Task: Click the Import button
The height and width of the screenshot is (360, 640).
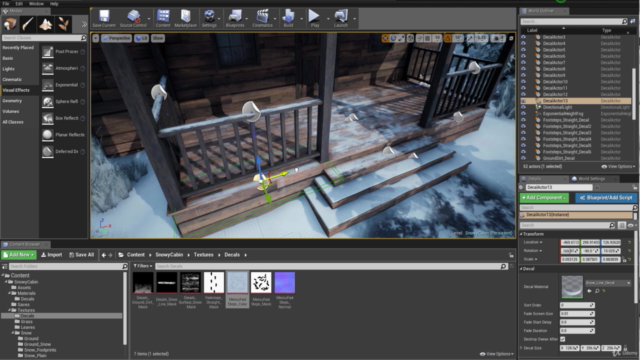Action: 51,255
